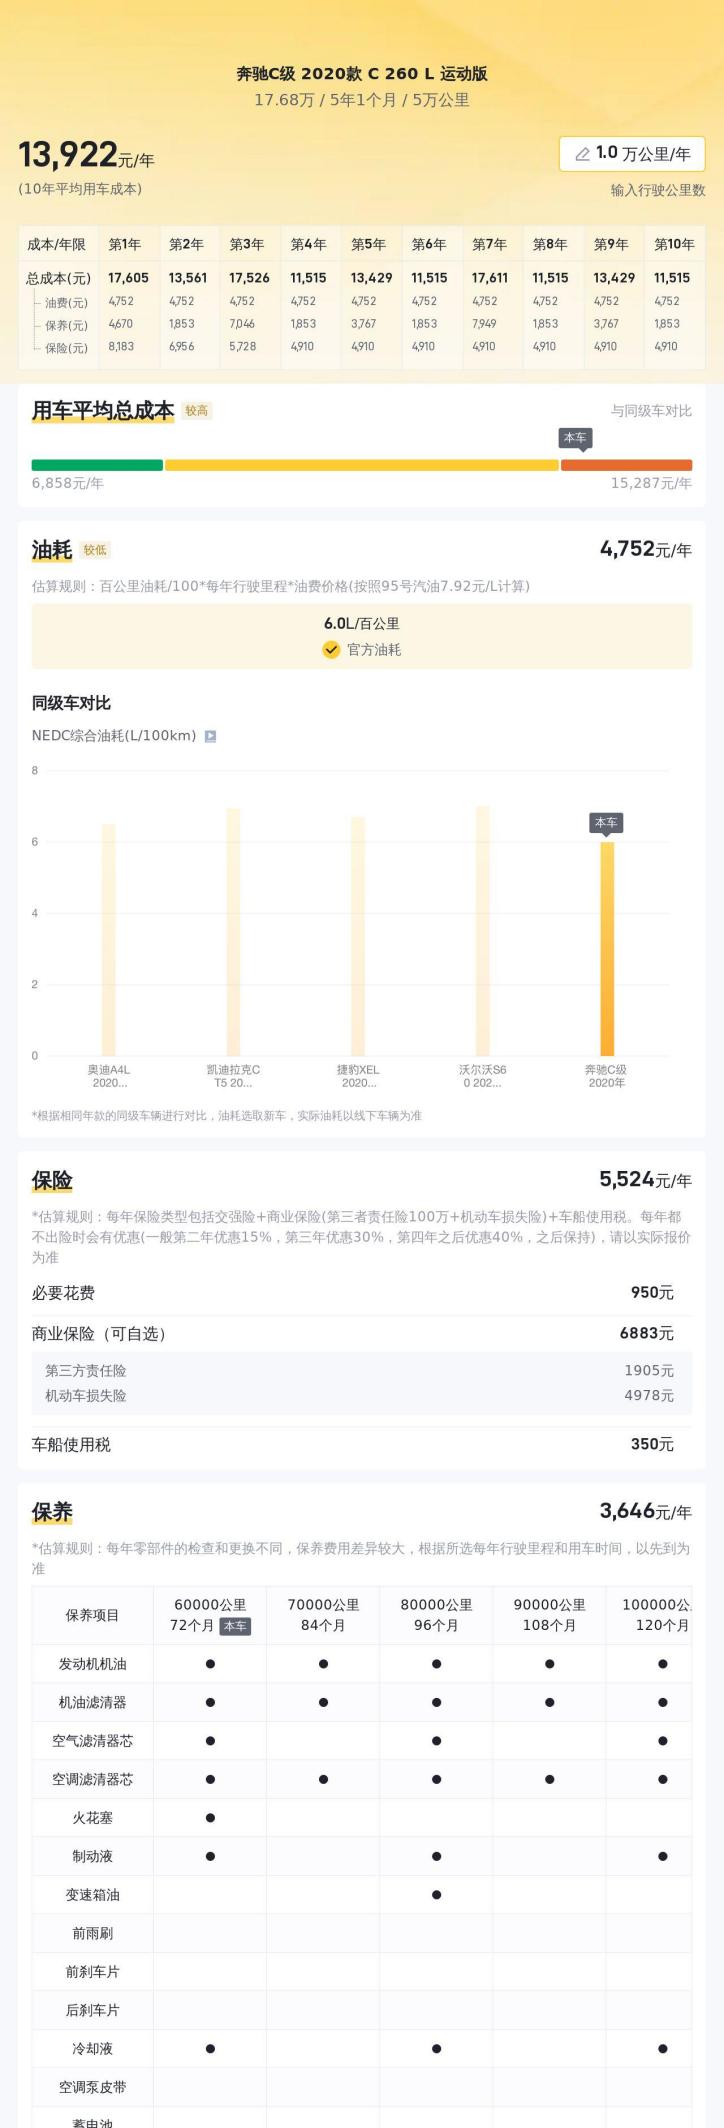Tap the 沃尔沃S60 bar in the fuel chart
Viewport: 724px width, 2128px height.
click(x=483, y=930)
